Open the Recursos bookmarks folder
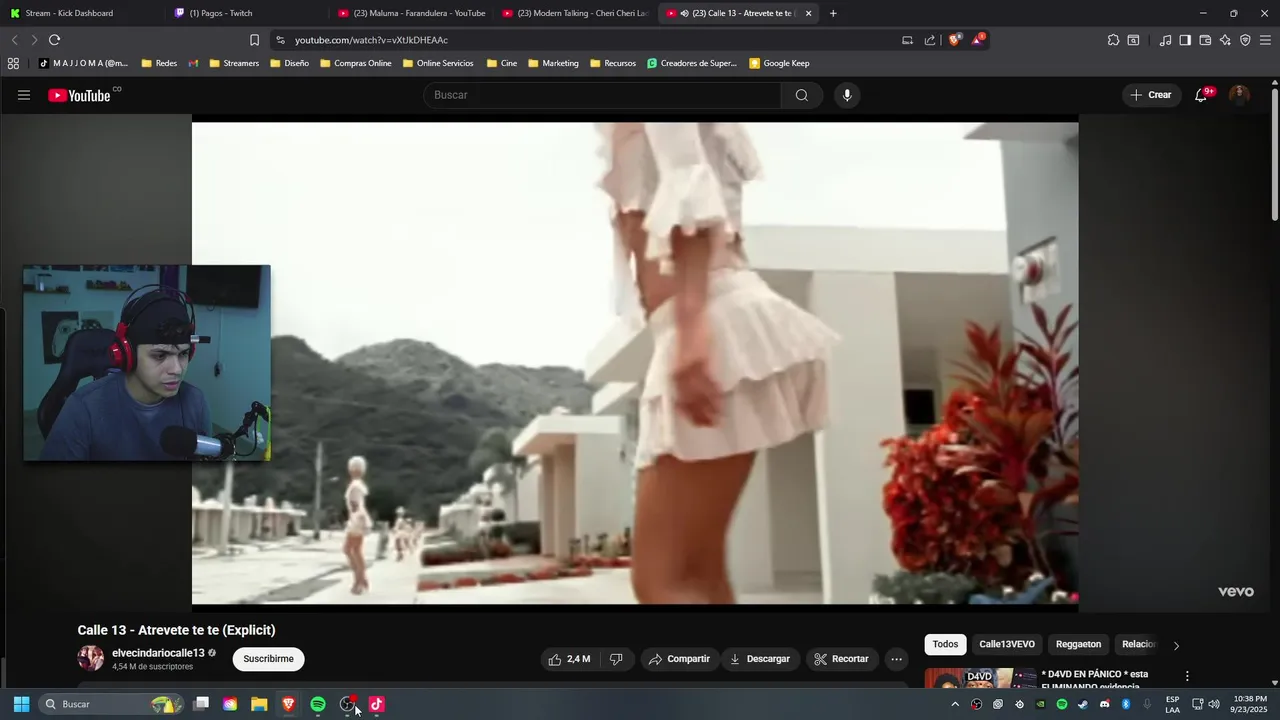1280x720 pixels. 613,63
